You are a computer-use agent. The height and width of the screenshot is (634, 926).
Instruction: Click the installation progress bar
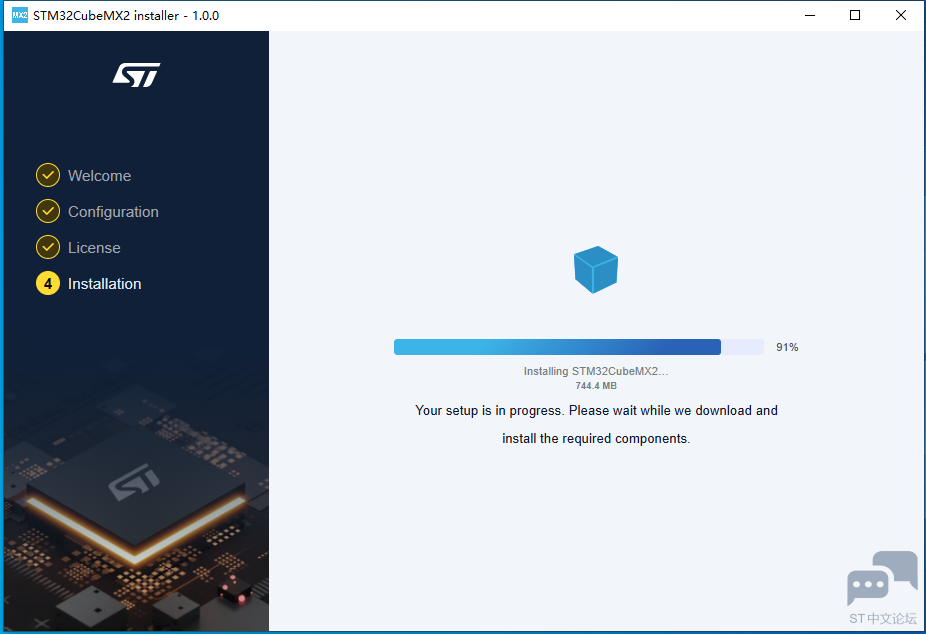point(579,347)
